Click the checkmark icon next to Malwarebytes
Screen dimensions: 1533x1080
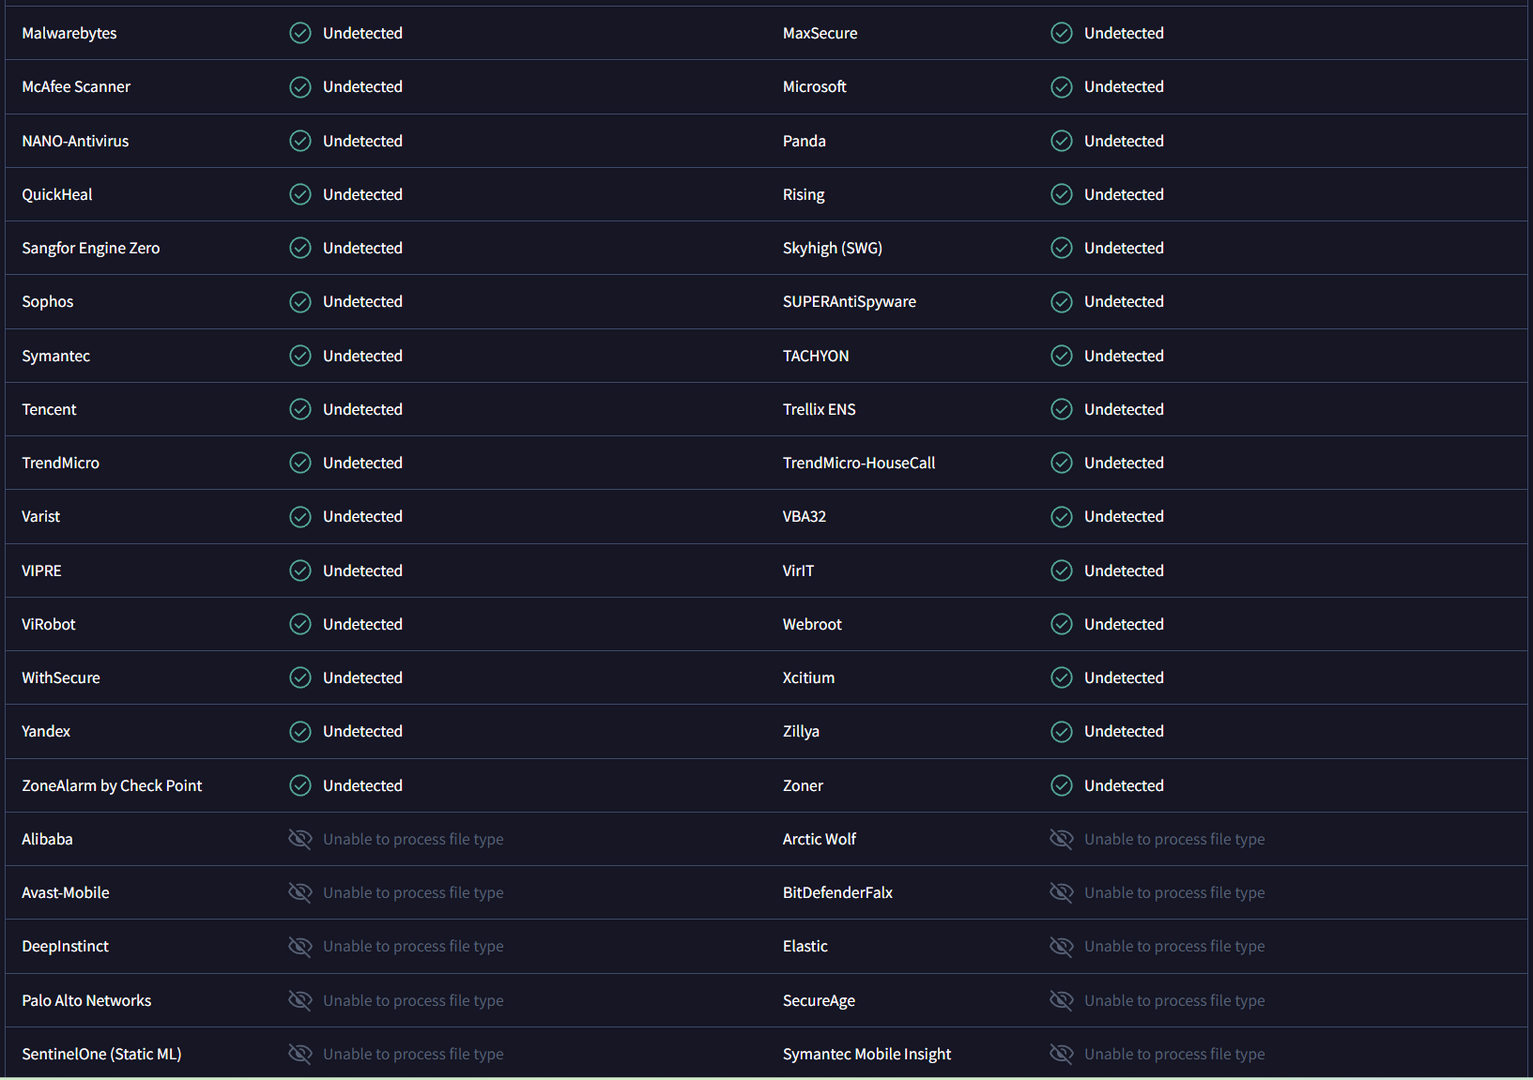(x=300, y=33)
